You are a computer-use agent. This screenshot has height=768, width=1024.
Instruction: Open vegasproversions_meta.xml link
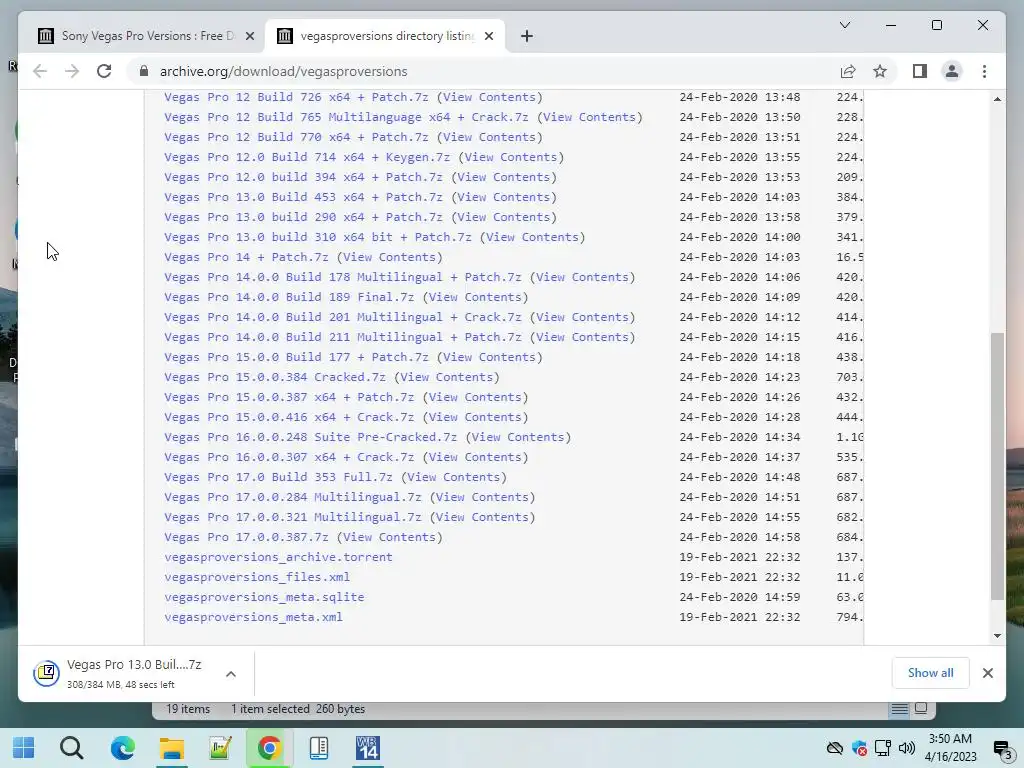click(x=253, y=617)
